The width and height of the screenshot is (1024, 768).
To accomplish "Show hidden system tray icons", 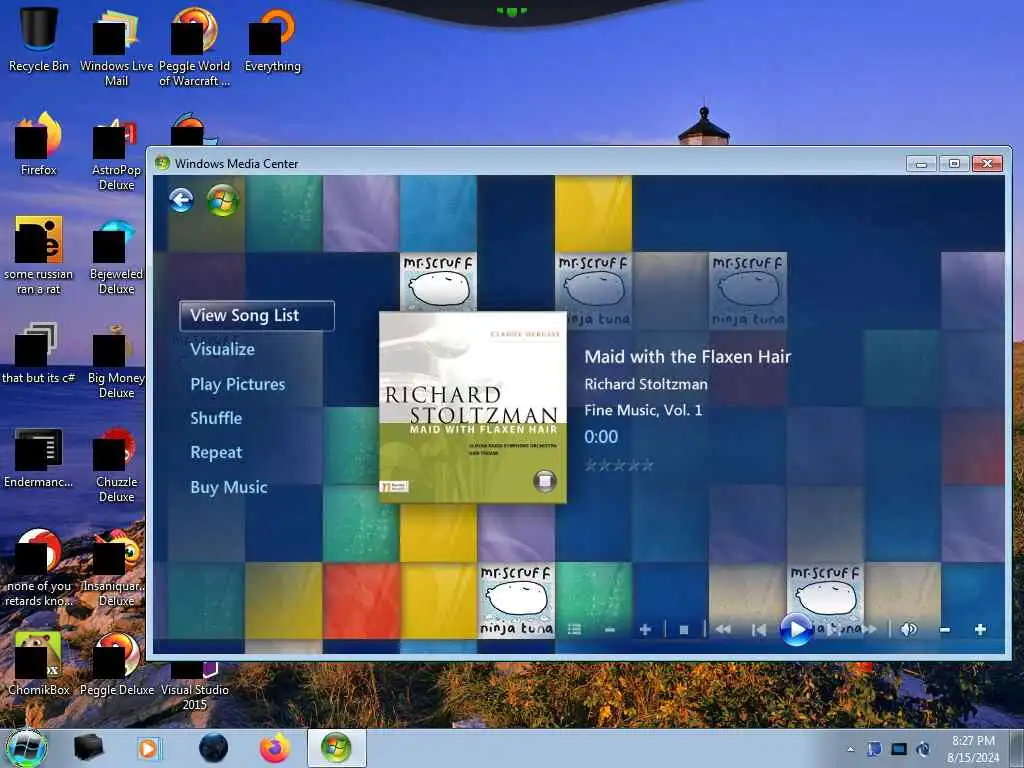I will pyautogui.click(x=850, y=749).
